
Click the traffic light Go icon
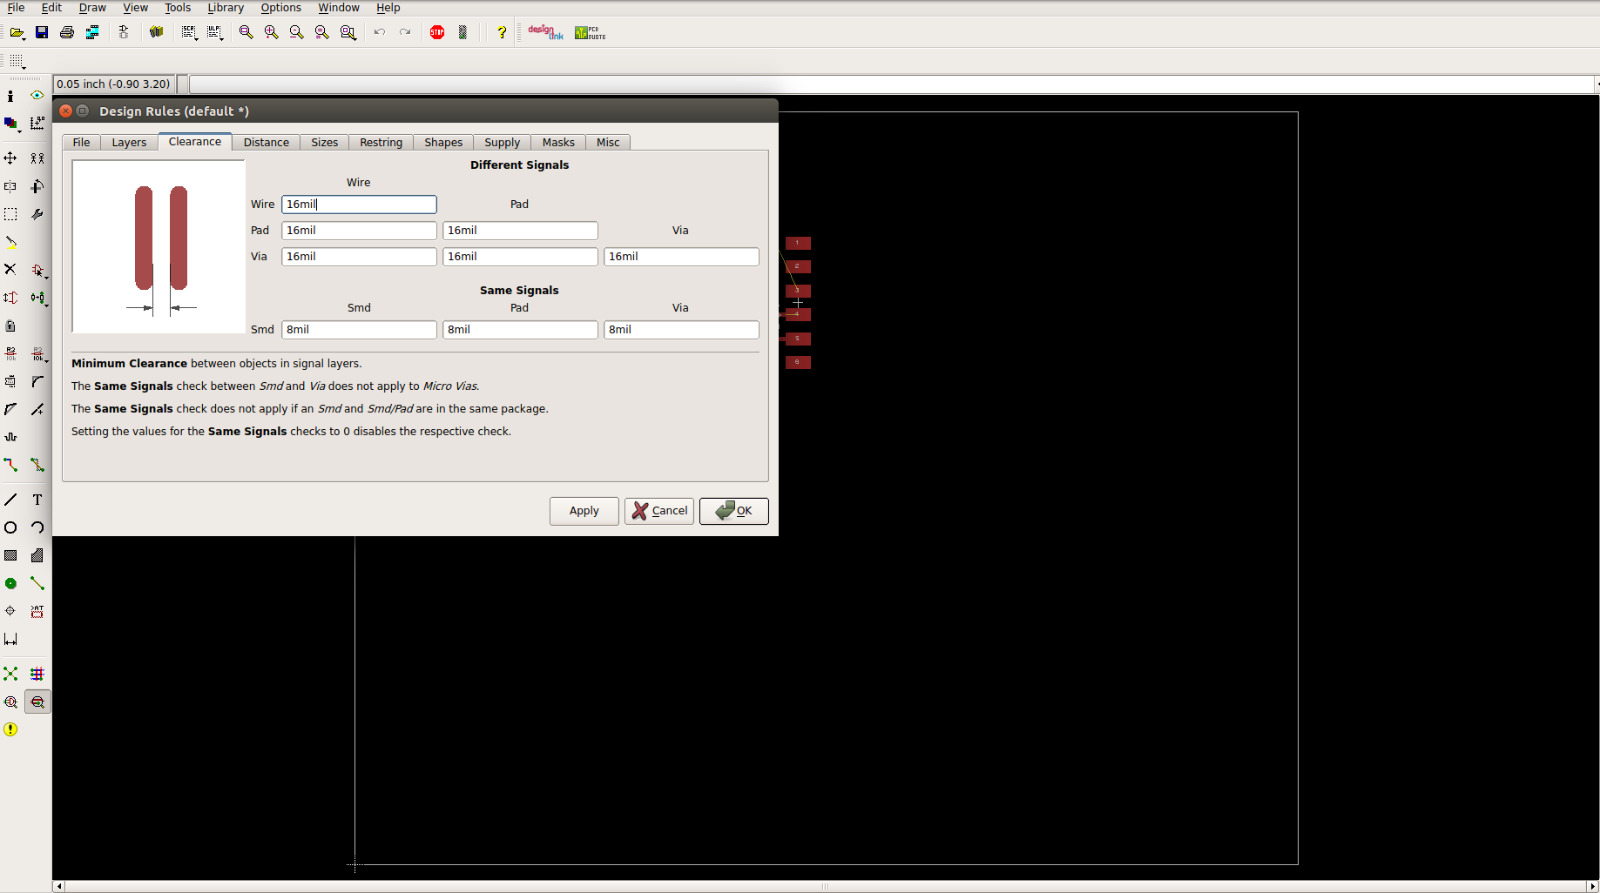tap(462, 32)
